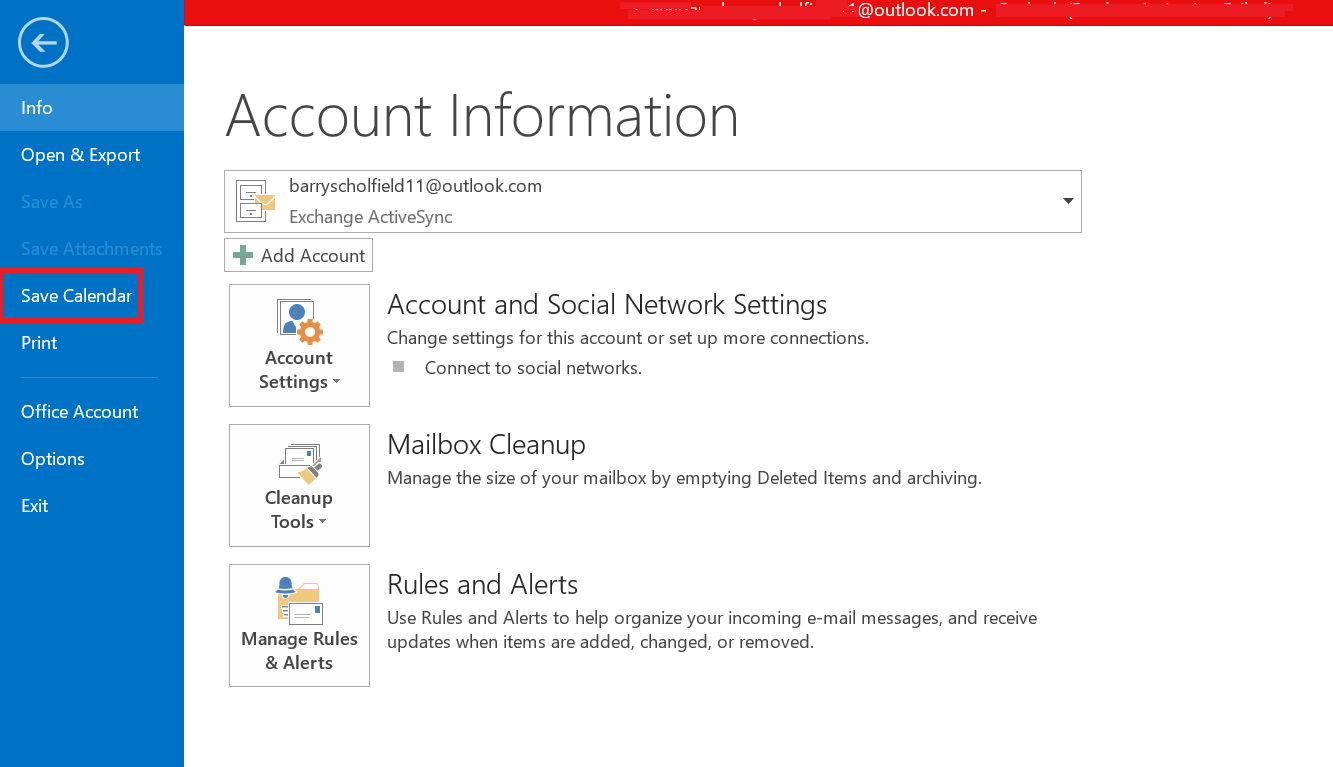Open the Print page
Screen dimensions: 1333x767
[92, 343]
